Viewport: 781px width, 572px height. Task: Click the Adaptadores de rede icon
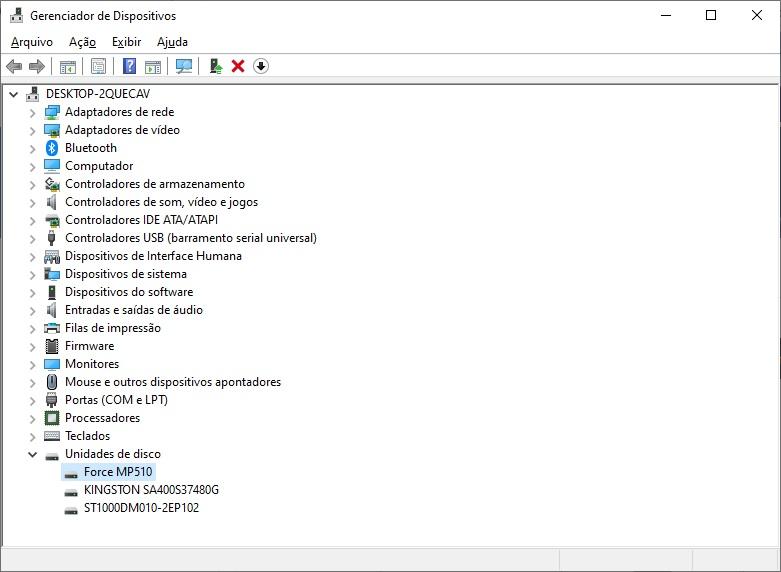pos(52,112)
